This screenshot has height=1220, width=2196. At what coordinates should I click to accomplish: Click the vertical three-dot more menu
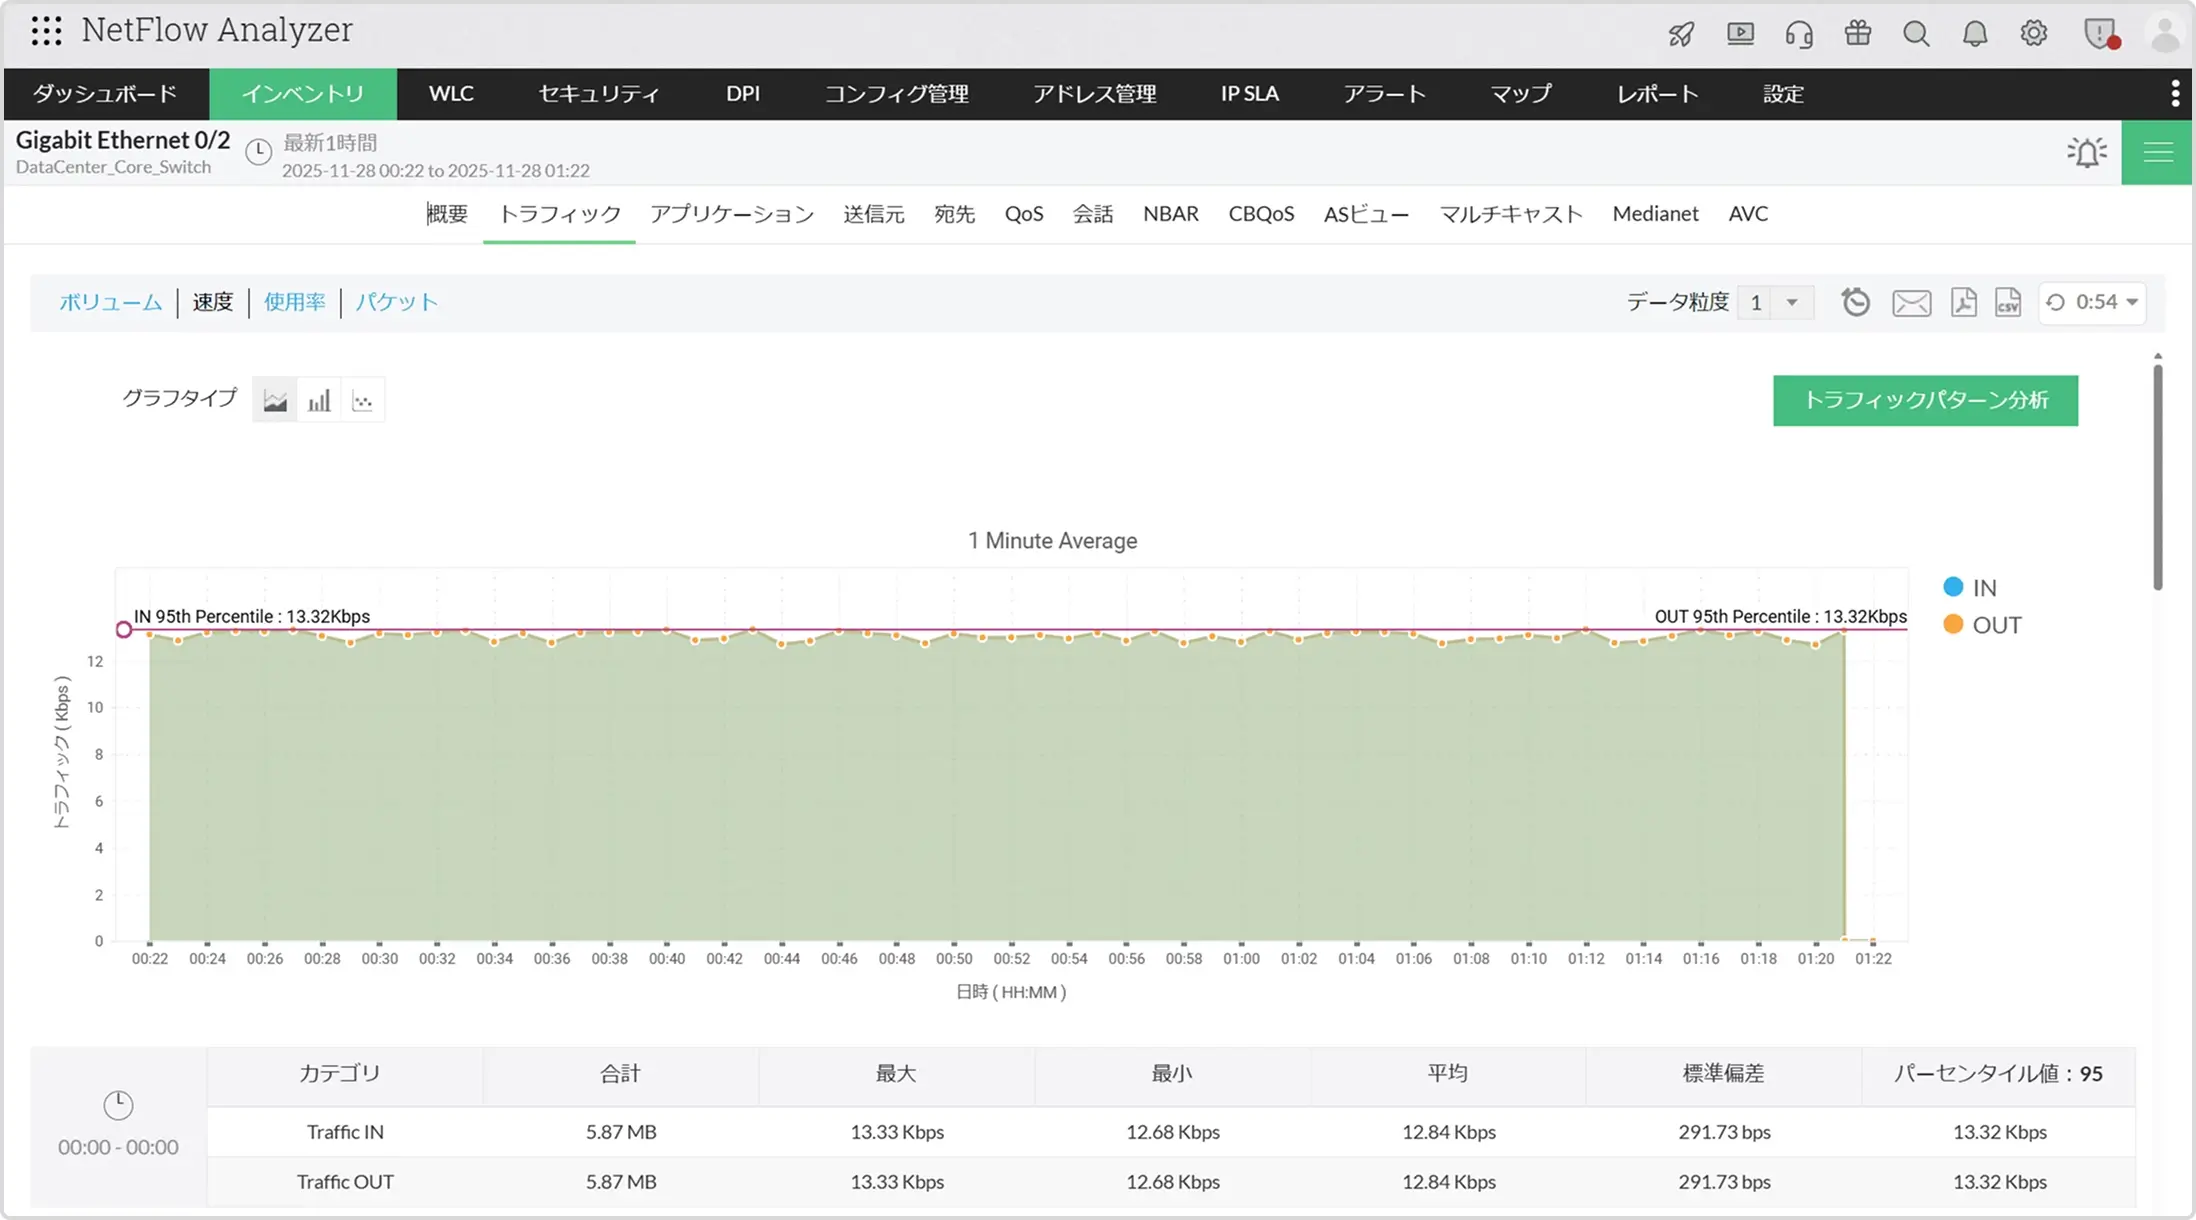click(x=2175, y=93)
